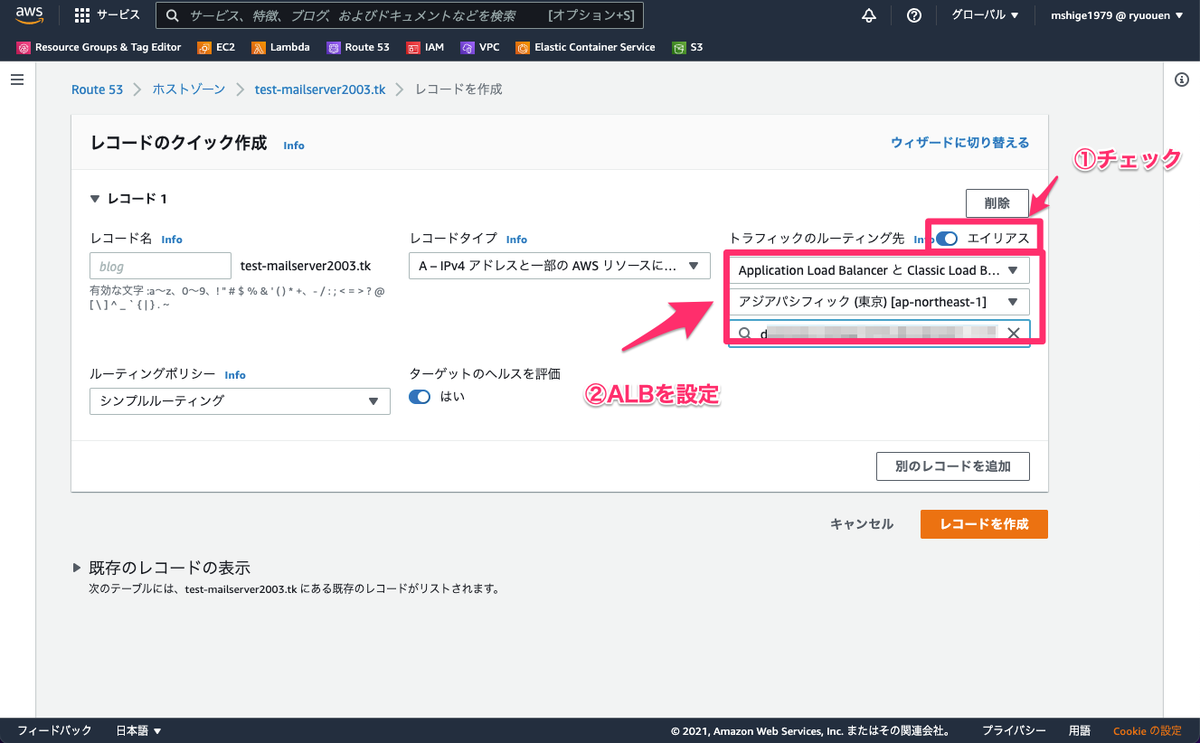Open EC2 from the favorites bar
The image size is (1200, 743).
pyautogui.click(x=215, y=46)
